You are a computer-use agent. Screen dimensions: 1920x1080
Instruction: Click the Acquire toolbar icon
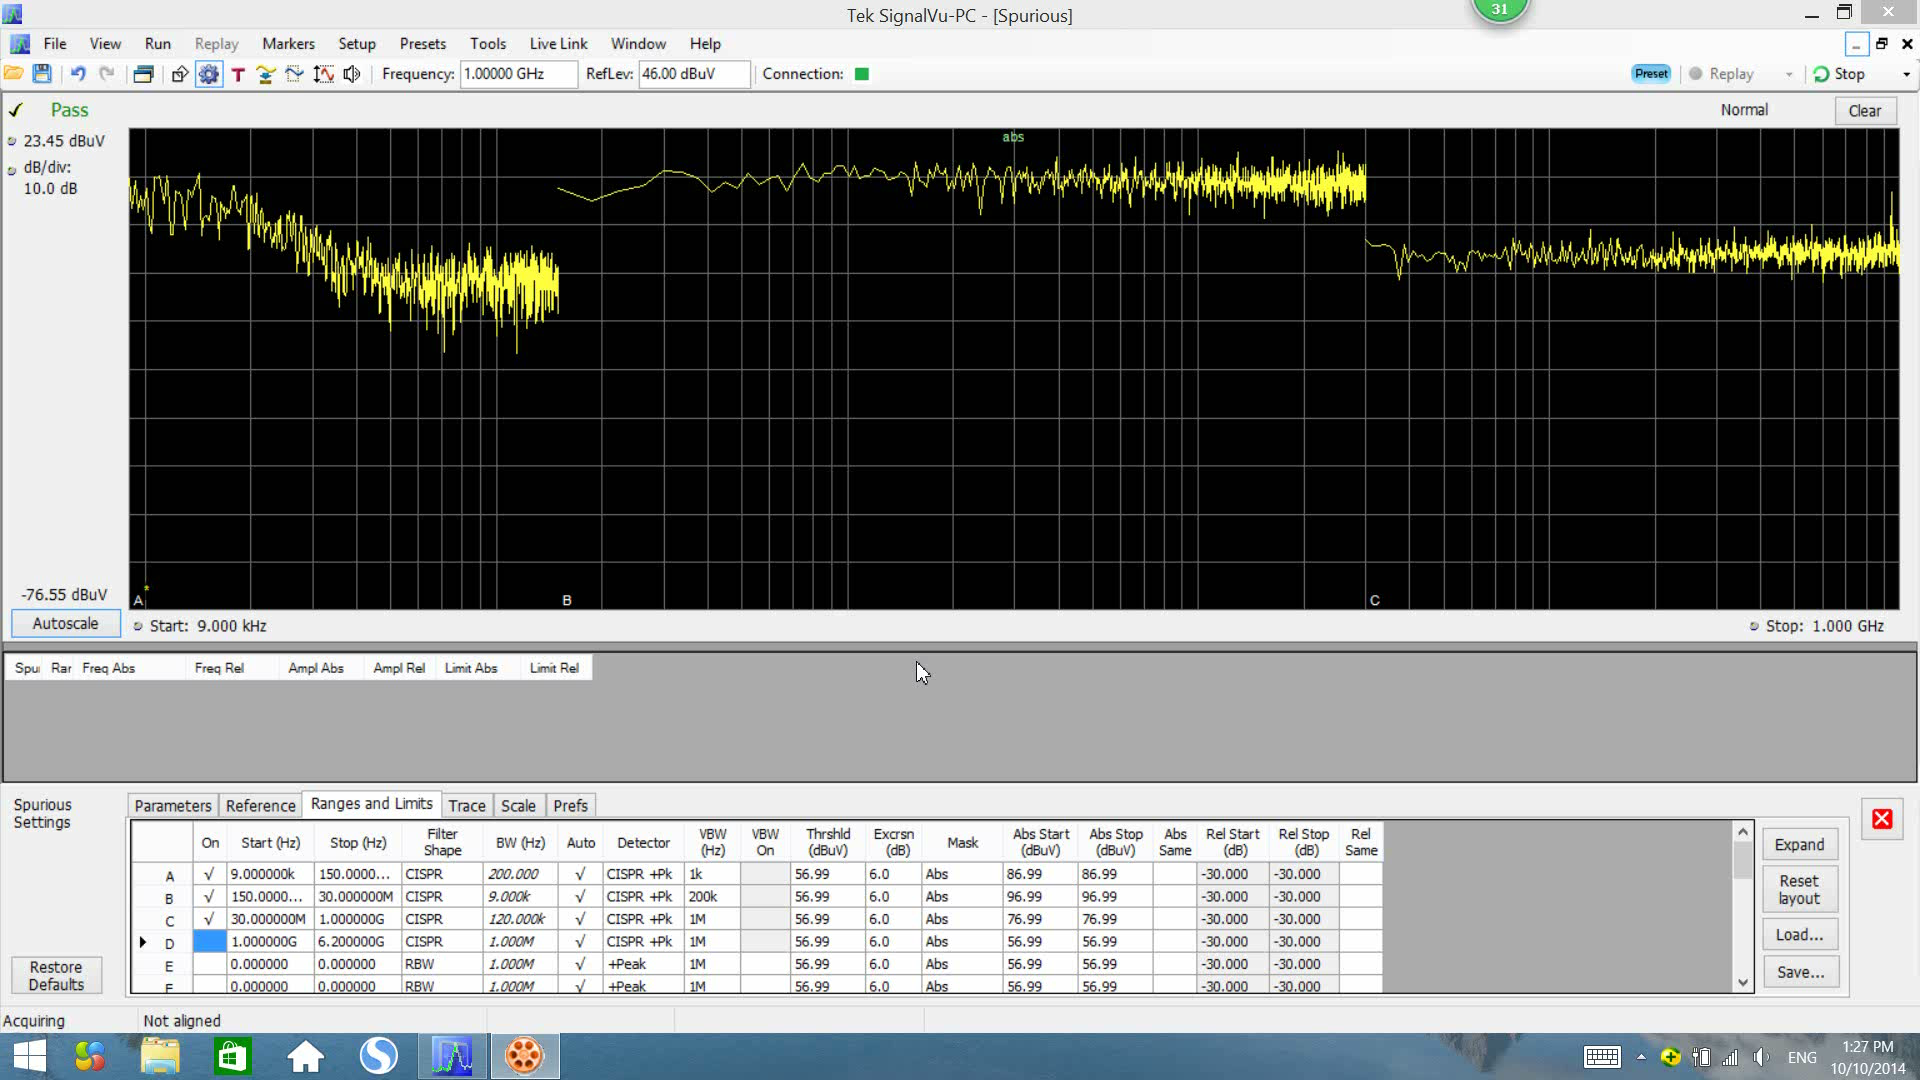[x=266, y=74]
